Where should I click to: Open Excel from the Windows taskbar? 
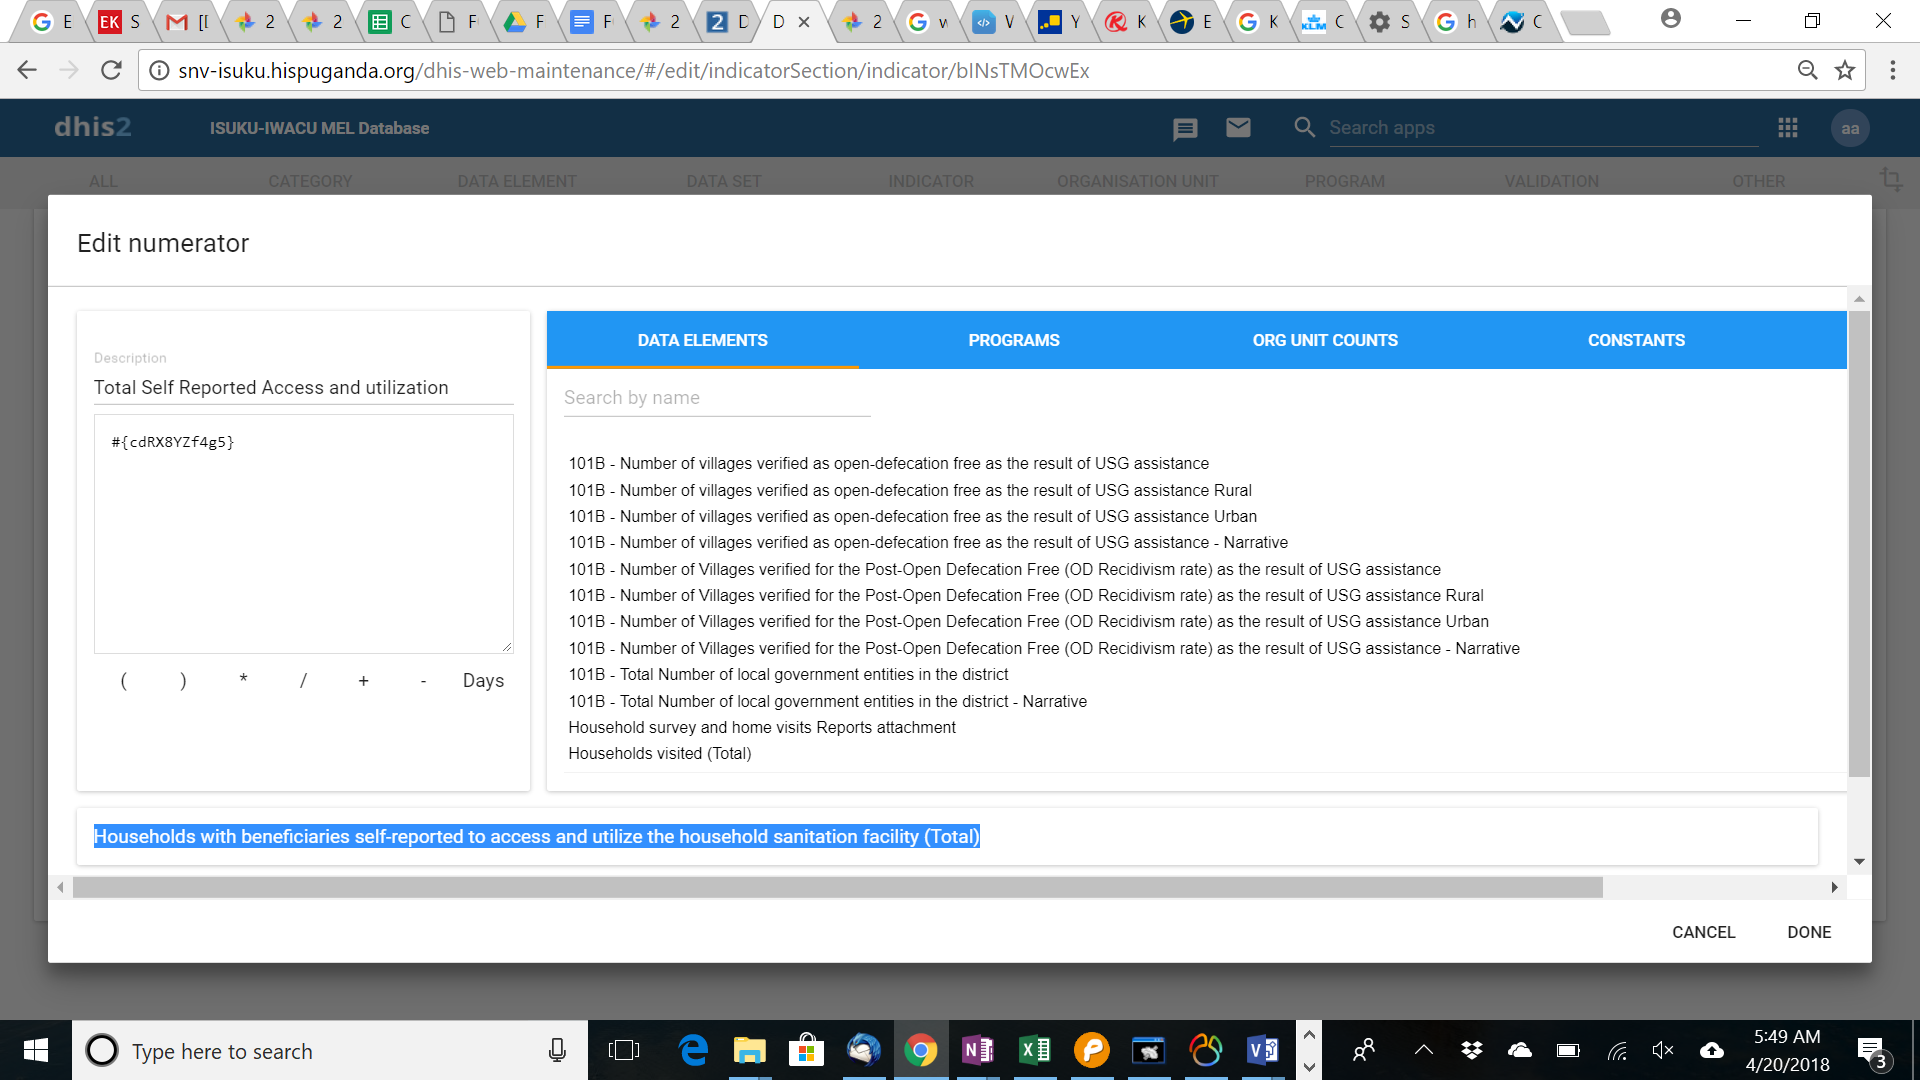click(1035, 1050)
